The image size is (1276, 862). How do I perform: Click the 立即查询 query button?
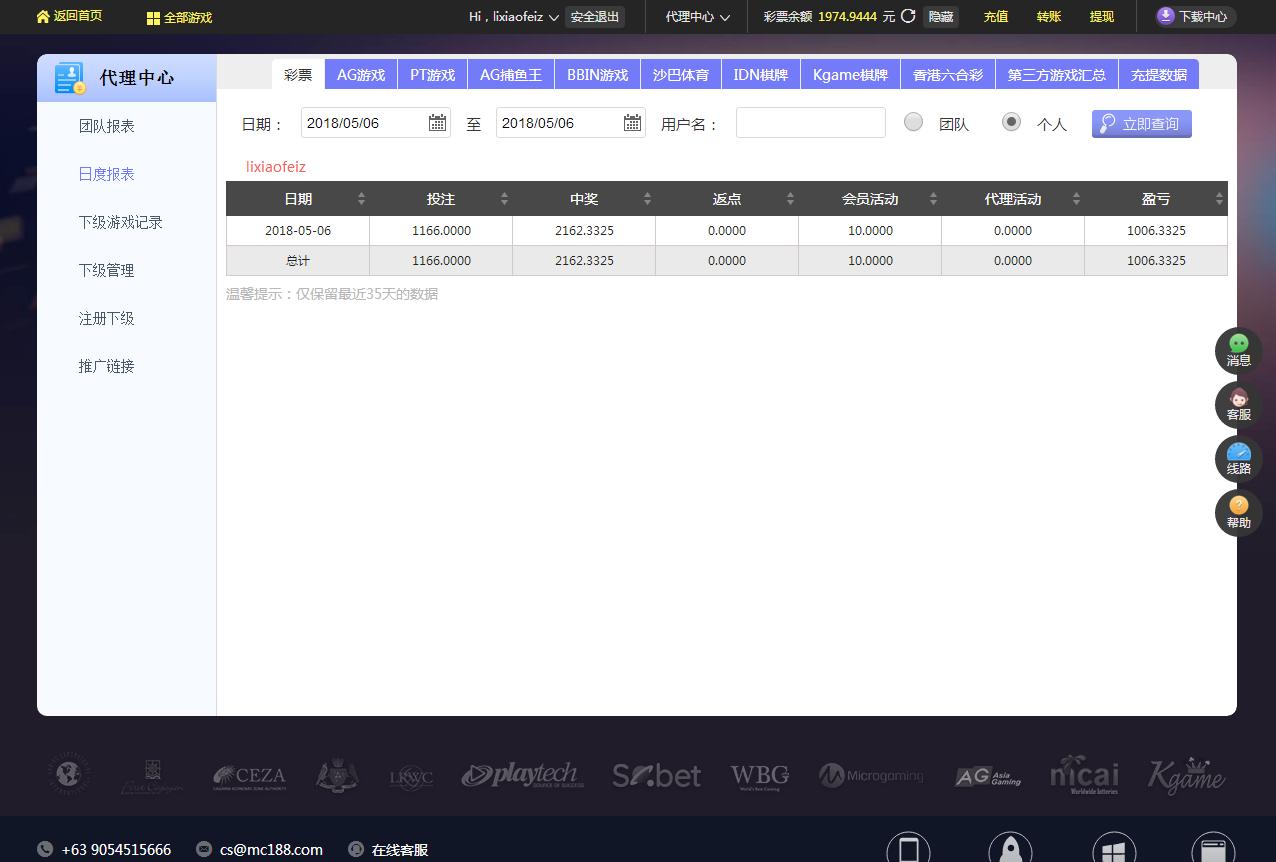[1141, 123]
